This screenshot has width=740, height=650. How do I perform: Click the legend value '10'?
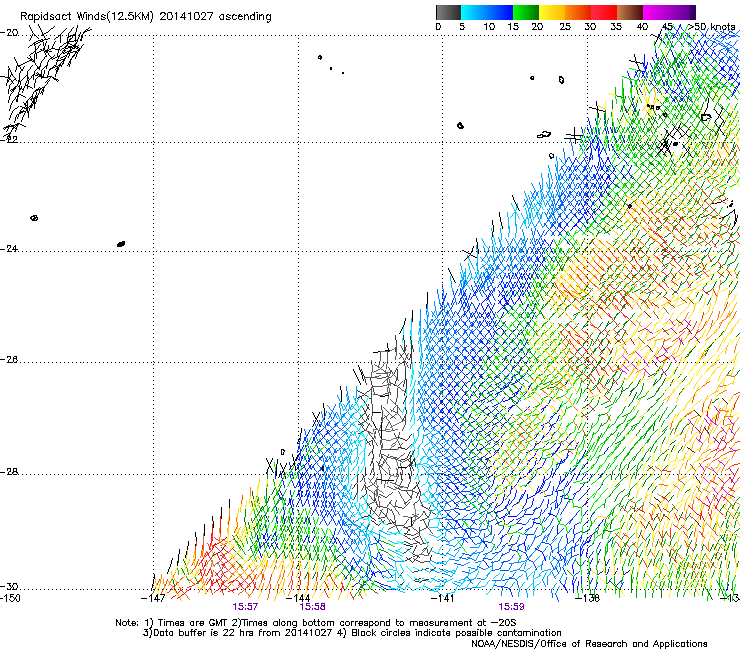tap(489, 27)
